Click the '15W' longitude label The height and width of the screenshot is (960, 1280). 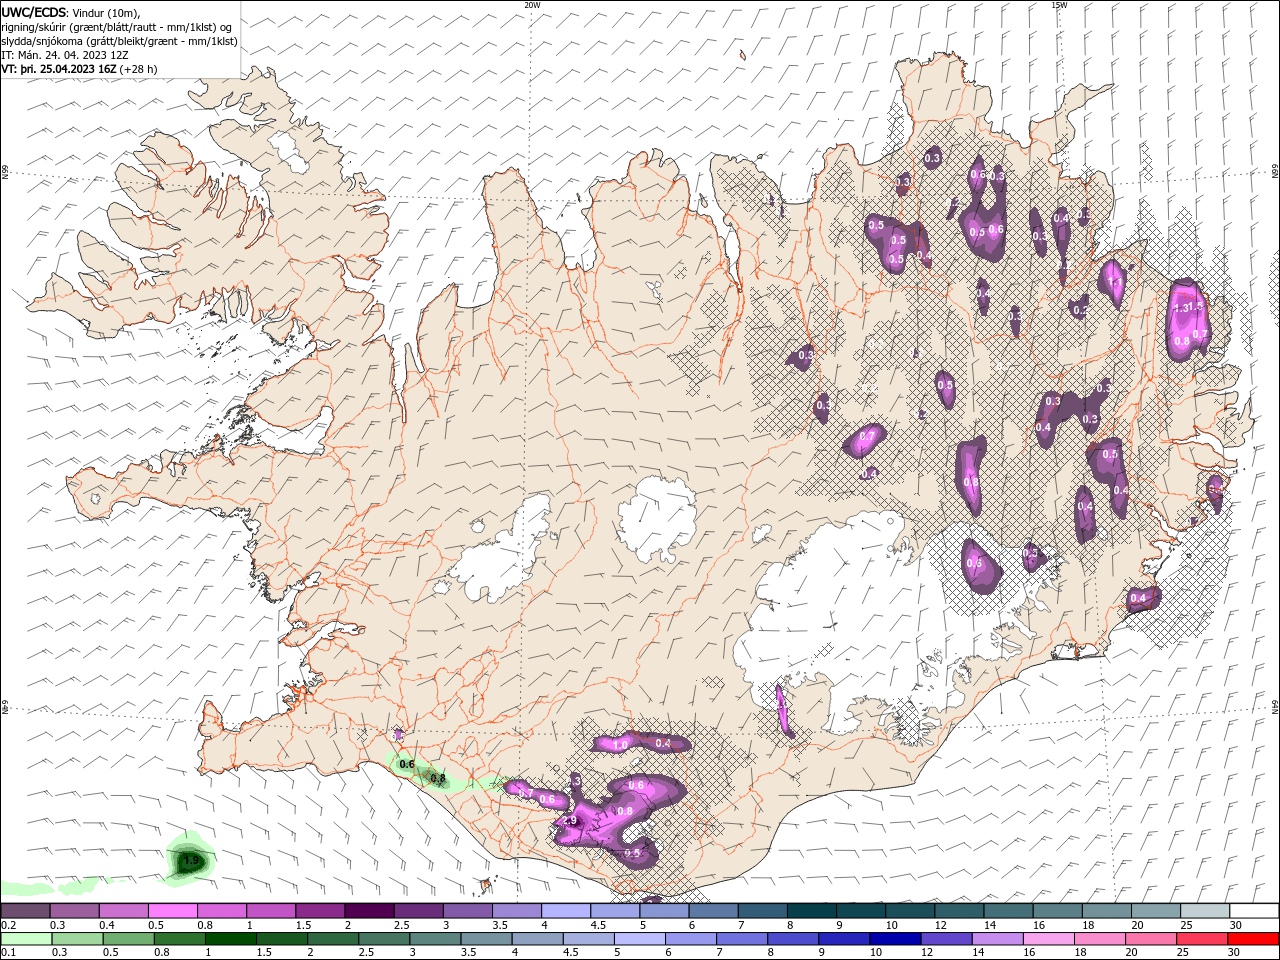click(x=1059, y=5)
